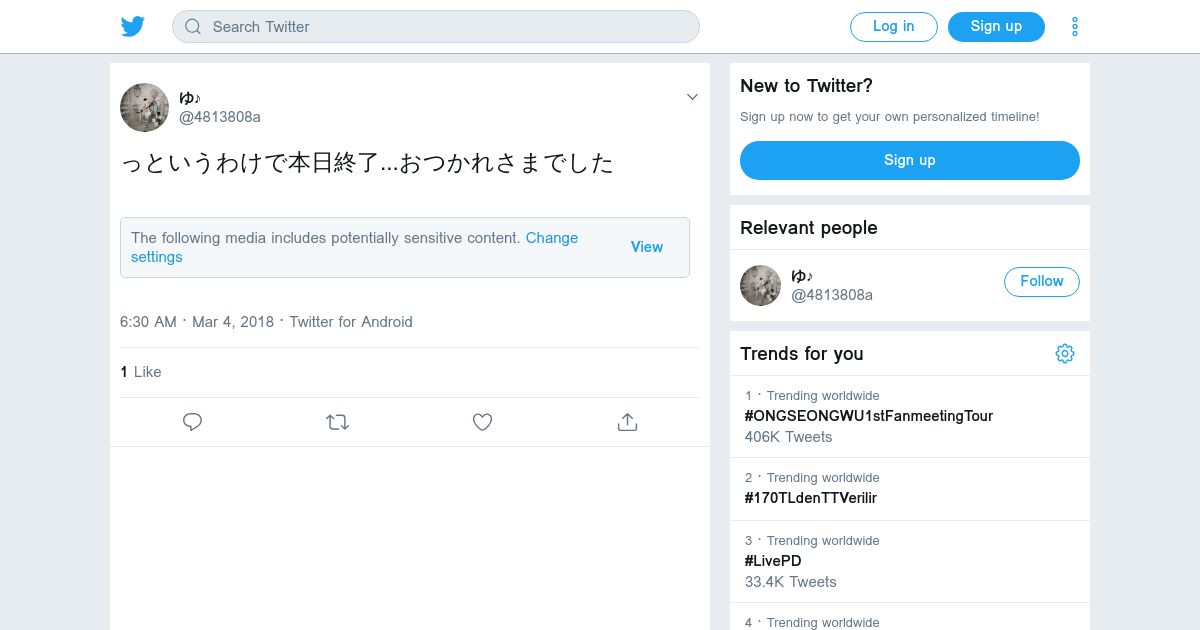Expand the tweet options chevron
The image size is (1200, 630).
tap(692, 97)
